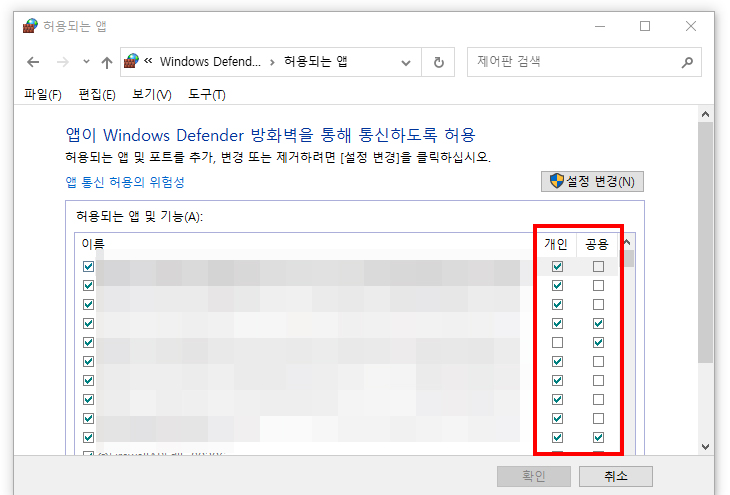Open the recent locations dropdown arrow
The height and width of the screenshot is (495, 730).
click(86, 61)
